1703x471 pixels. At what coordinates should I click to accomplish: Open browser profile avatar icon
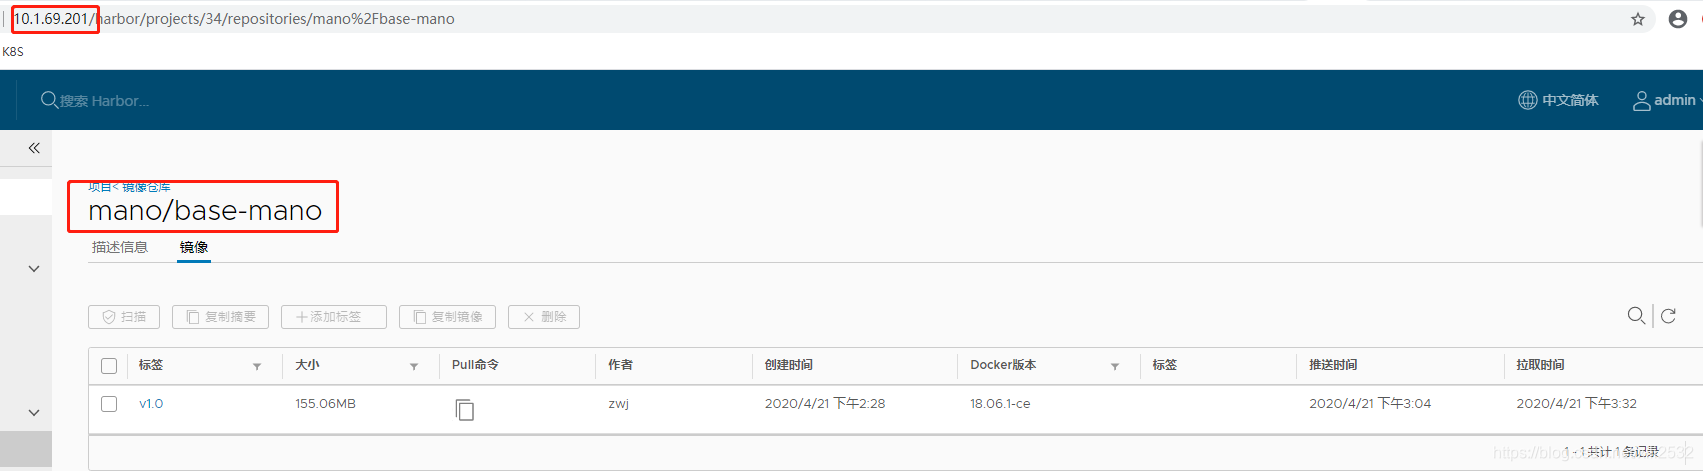point(1678,19)
